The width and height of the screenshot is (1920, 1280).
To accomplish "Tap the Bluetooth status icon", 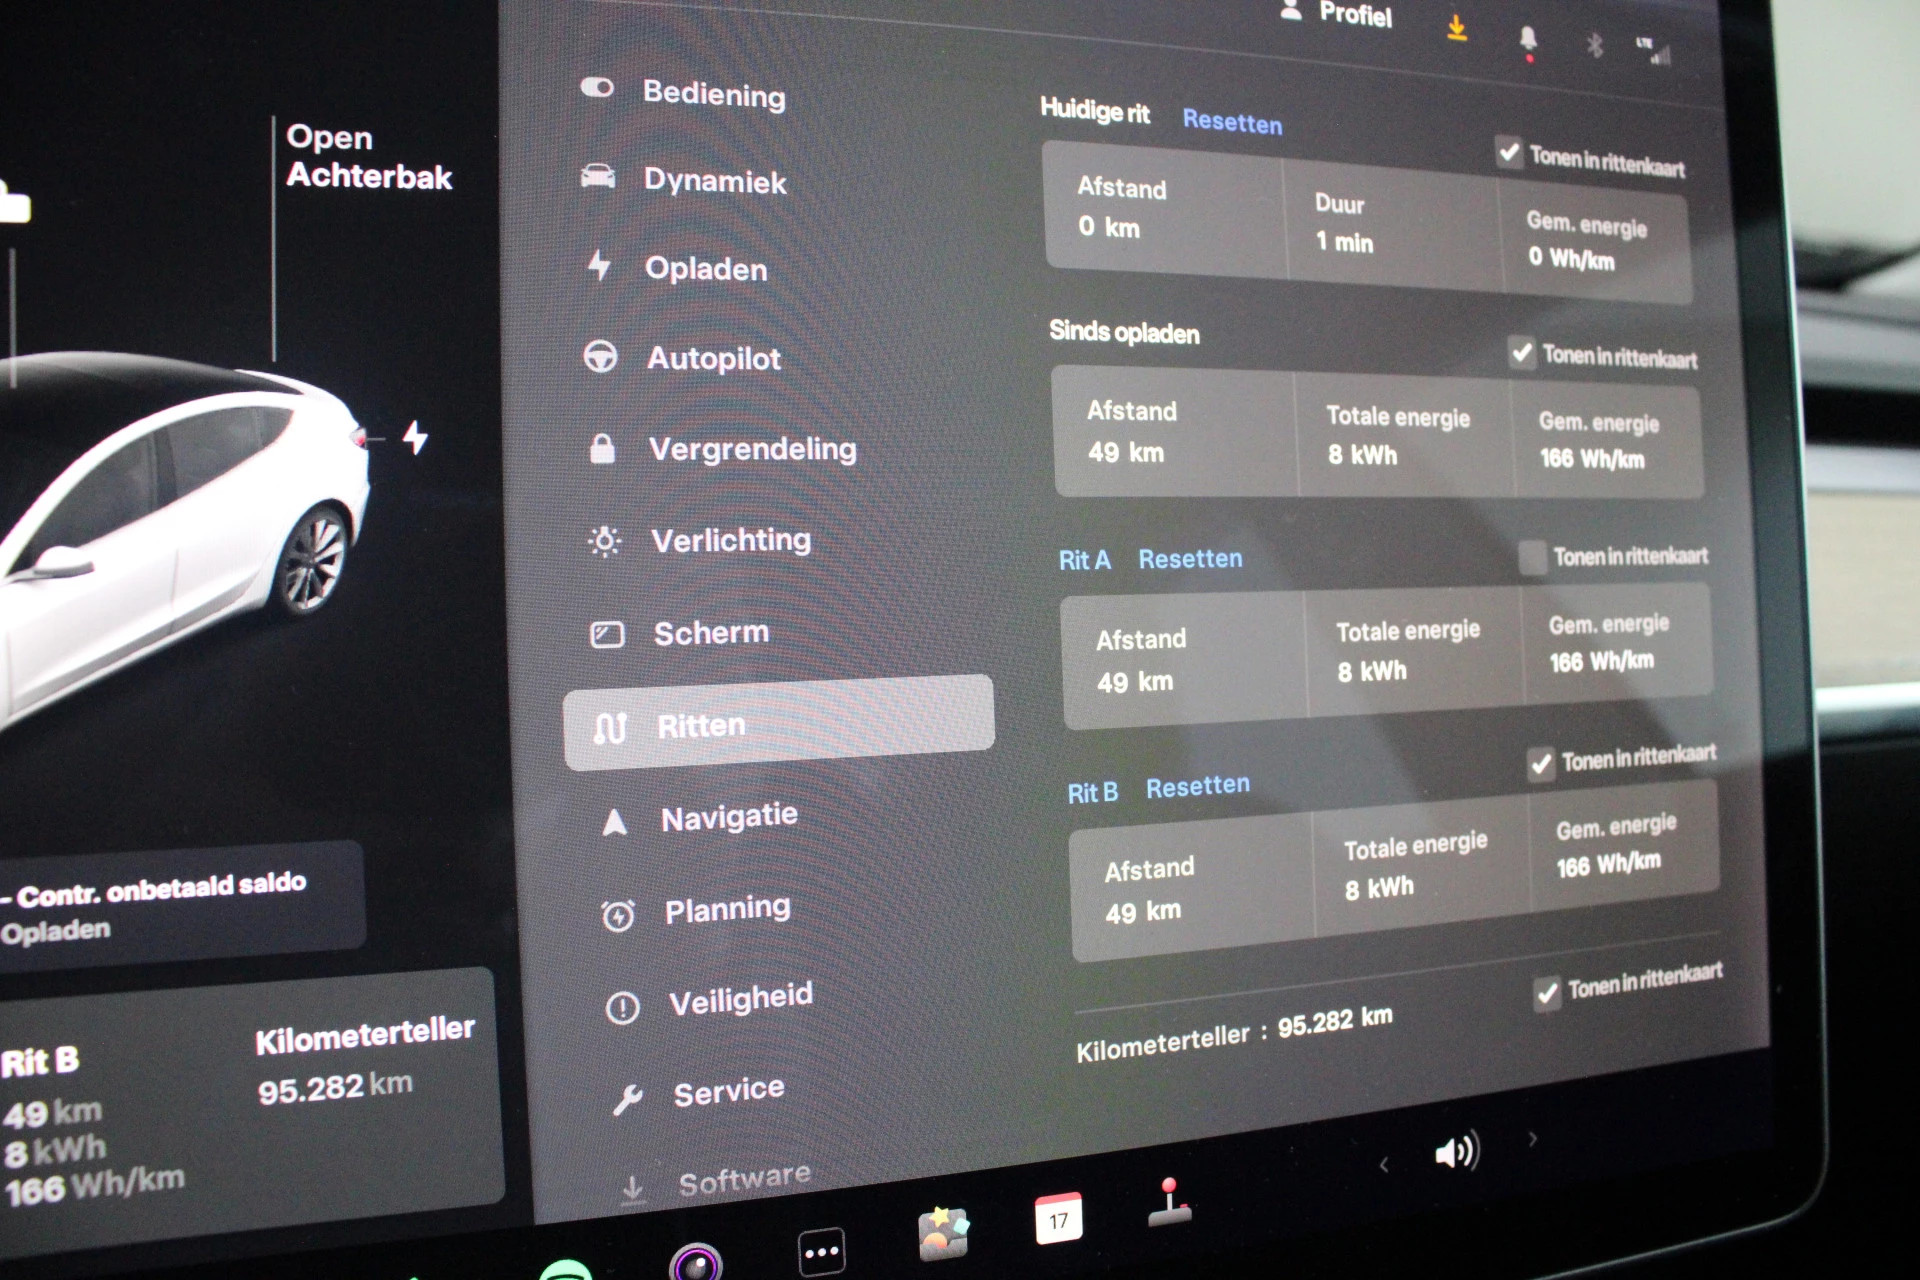I will 1594,44.
